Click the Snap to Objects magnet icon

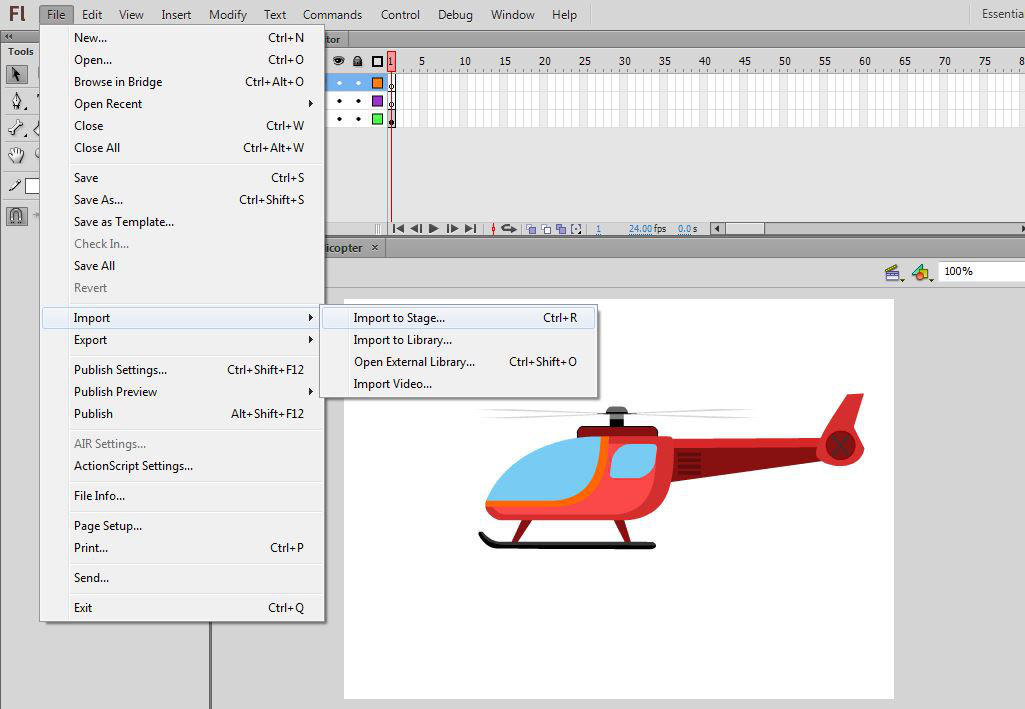click(17, 216)
